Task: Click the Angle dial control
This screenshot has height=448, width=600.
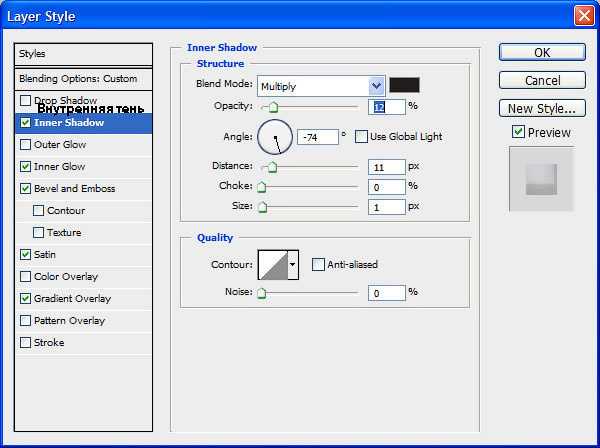Action: click(275, 137)
